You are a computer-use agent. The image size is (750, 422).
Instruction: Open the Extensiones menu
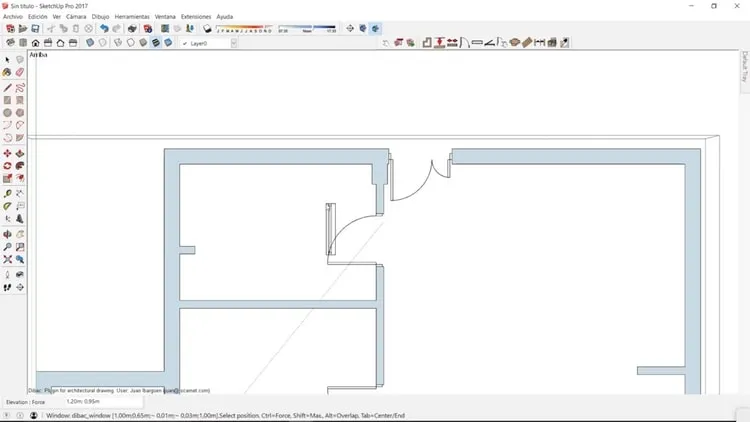pyautogui.click(x=196, y=17)
